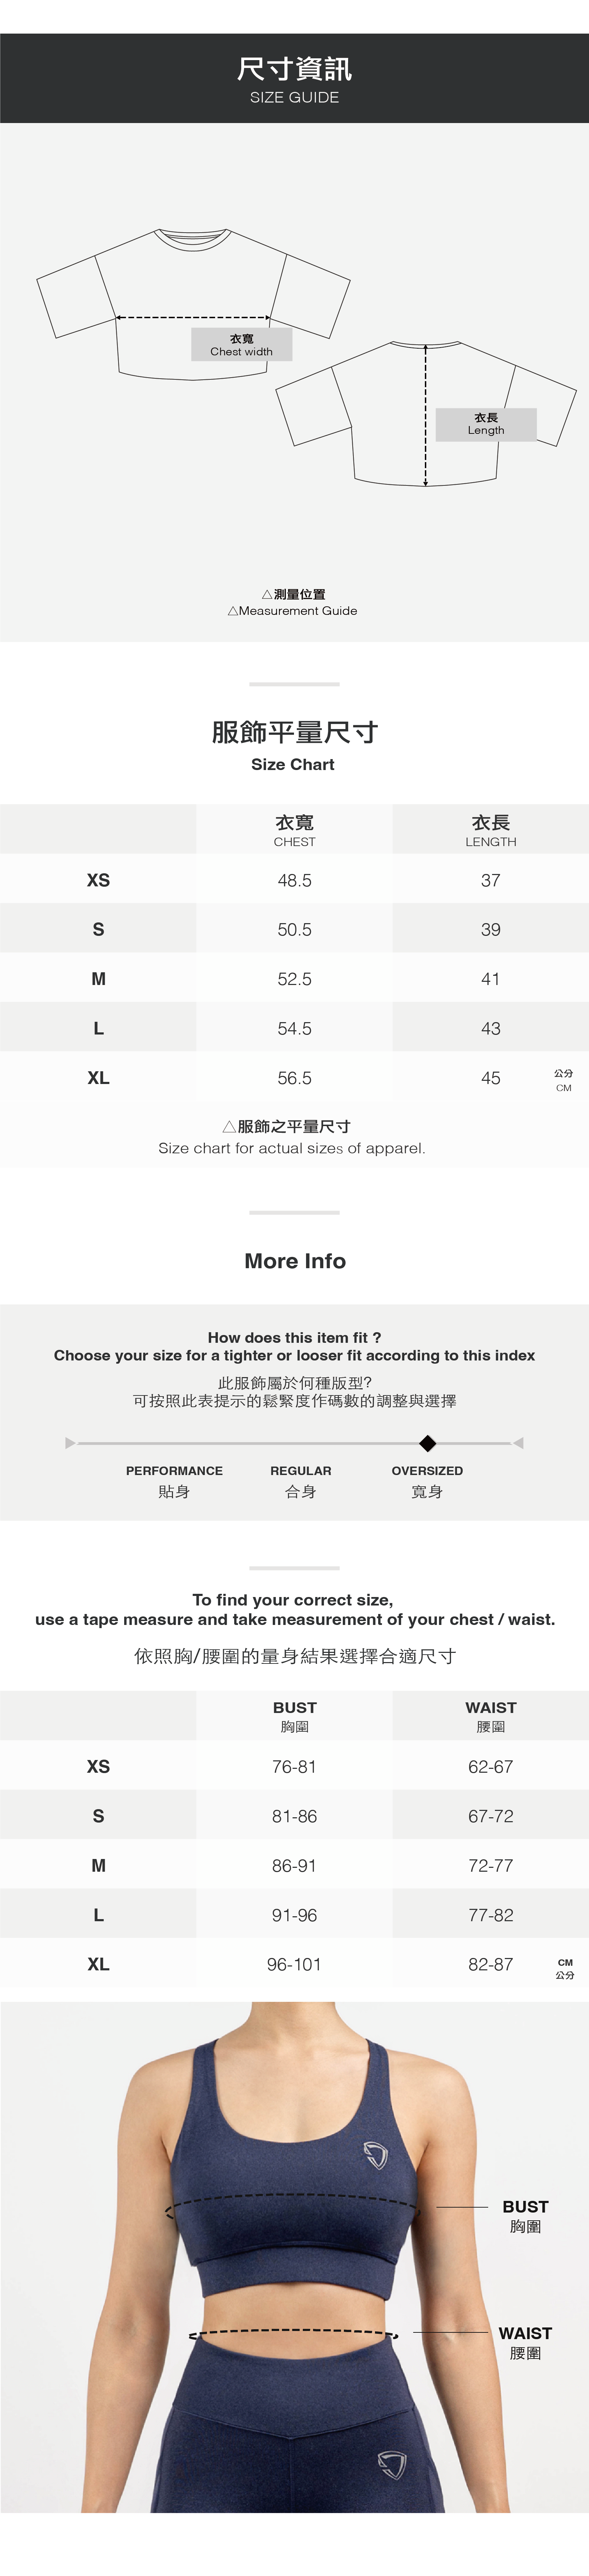589x2576 pixels.
Task: Click the 52.5 chest value for size M
Action: [x=294, y=979]
